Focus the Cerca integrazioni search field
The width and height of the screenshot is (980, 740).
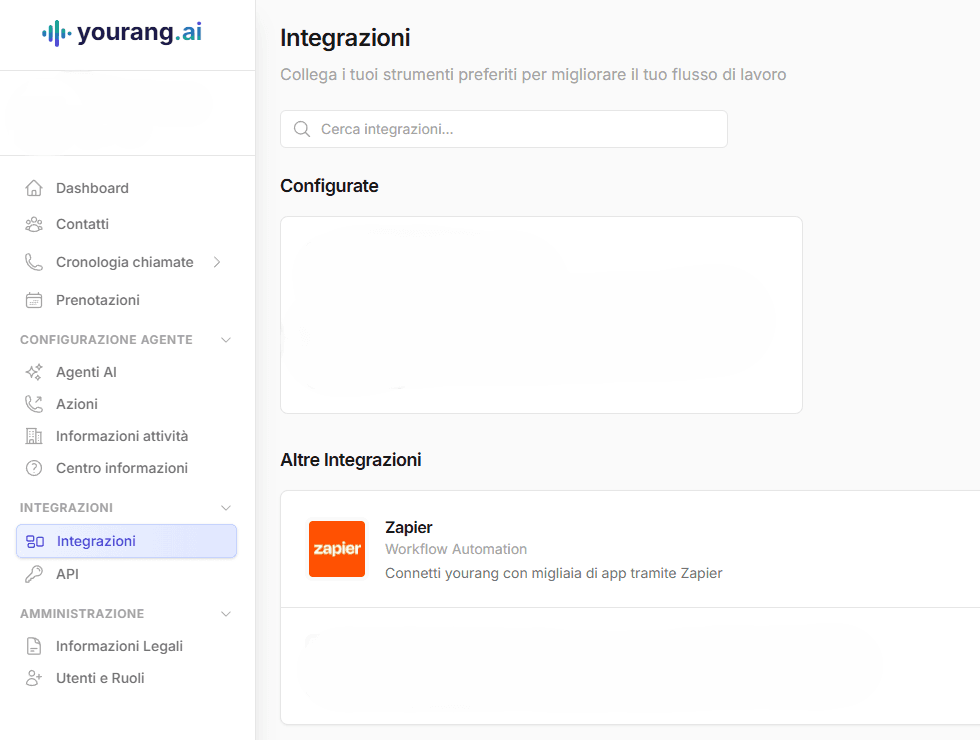pyautogui.click(x=504, y=129)
